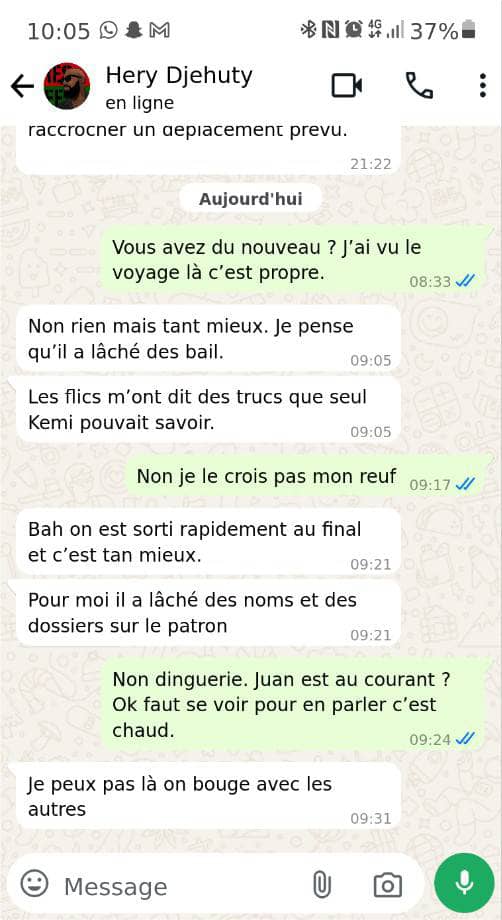
Task: Open the emoji picker
Action: click(35, 883)
